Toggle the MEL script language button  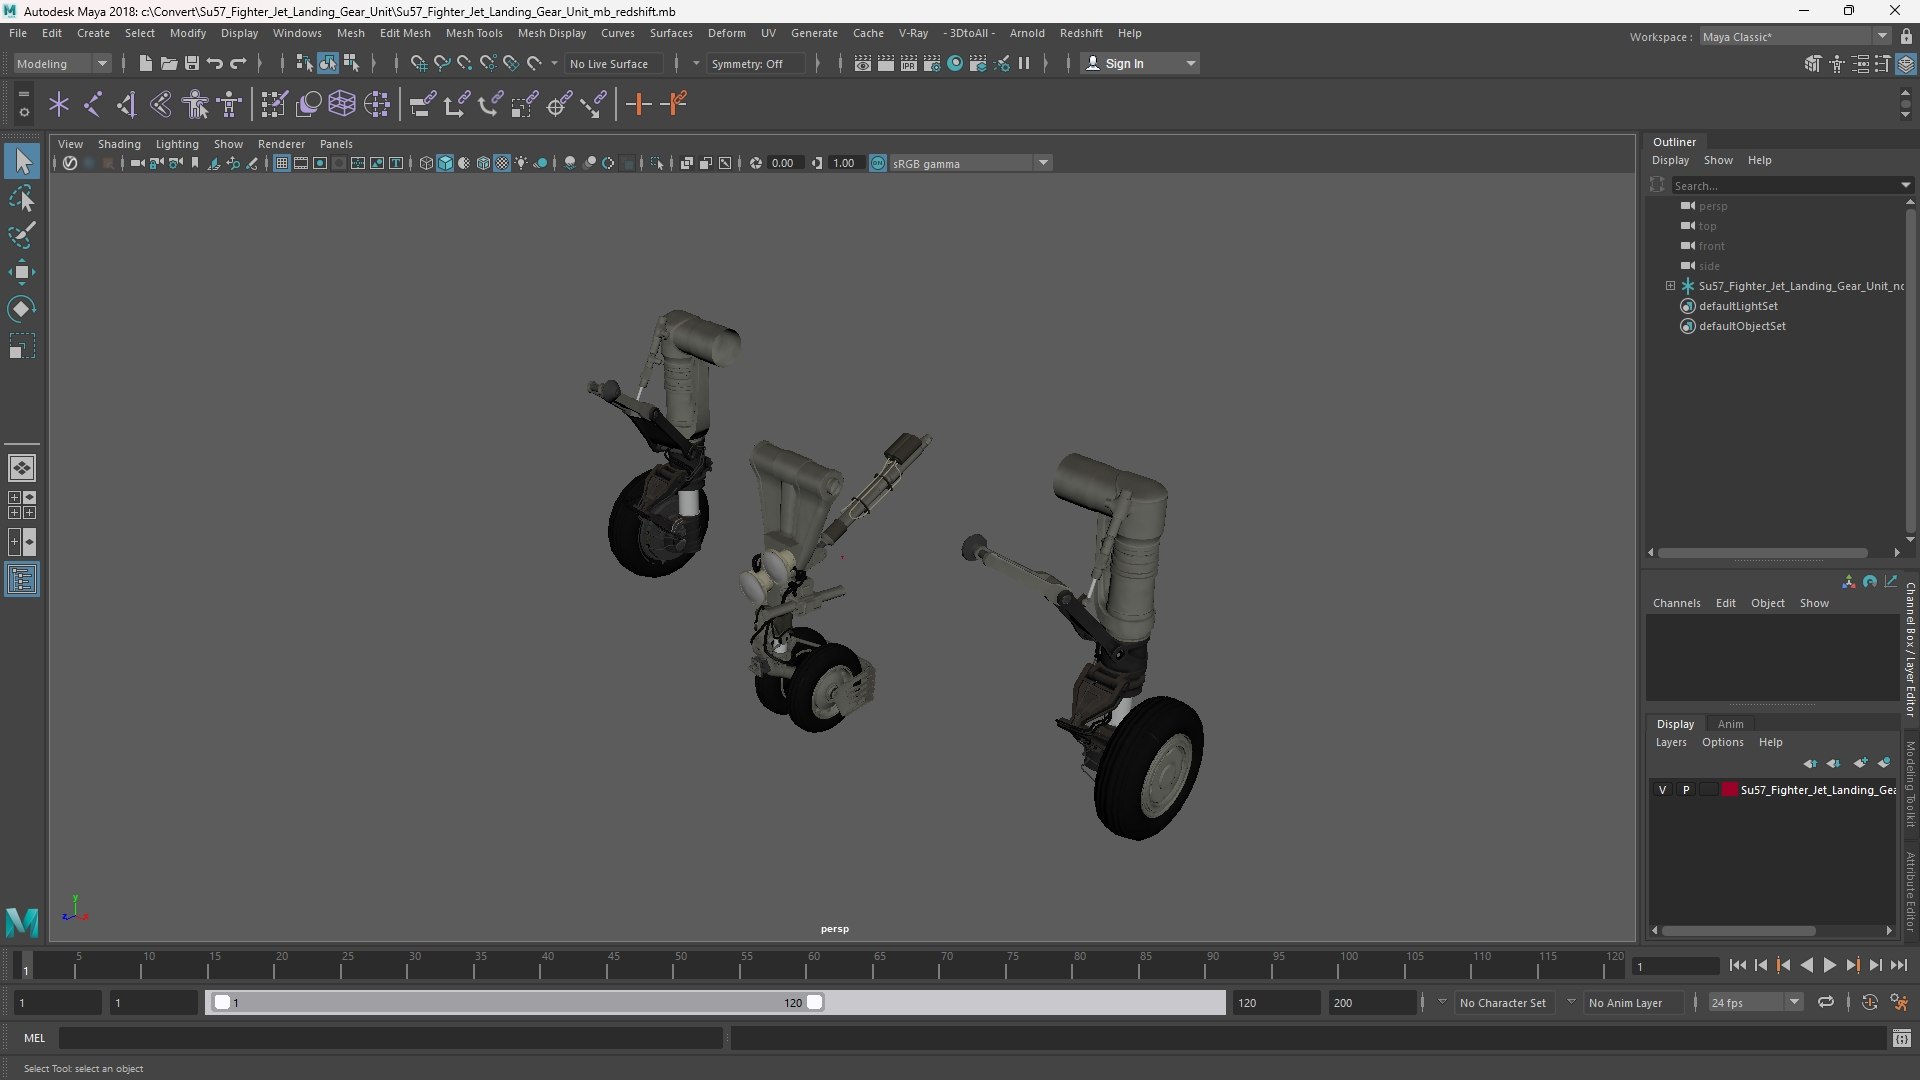35,1038
